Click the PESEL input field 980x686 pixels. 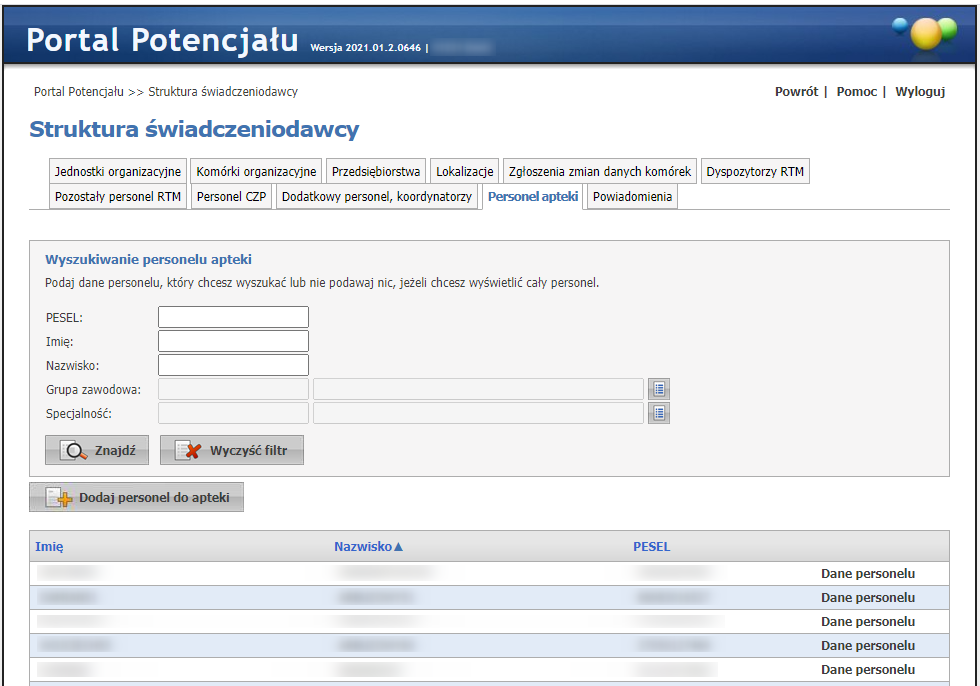coord(233,317)
